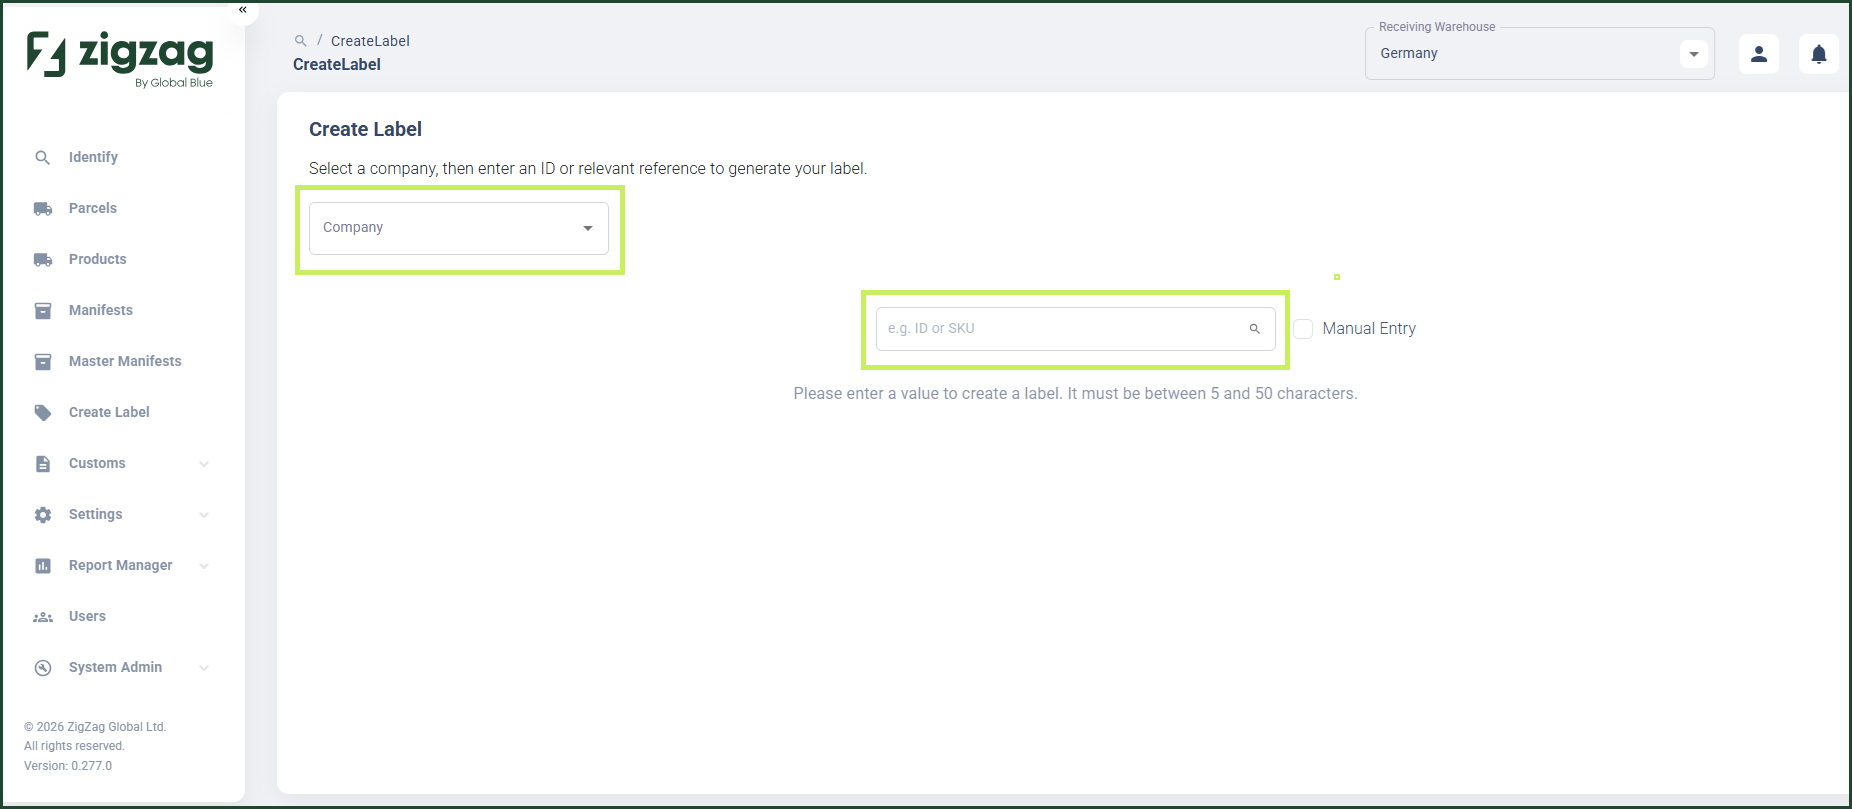Click the Receiving Warehouse dropdown arrow
Screen dimensions: 1852x809
tap(1694, 54)
